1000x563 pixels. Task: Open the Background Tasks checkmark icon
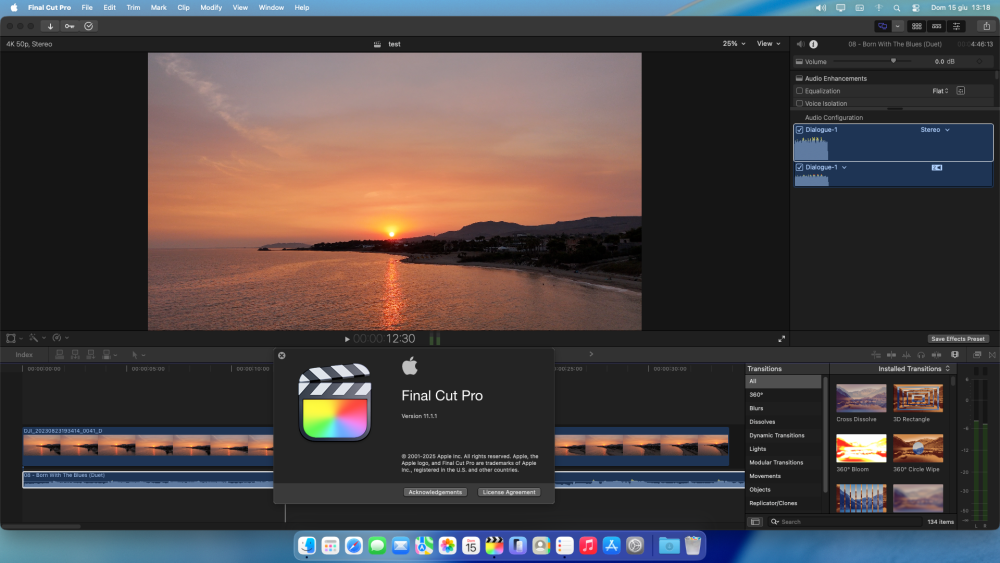coord(89,26)
